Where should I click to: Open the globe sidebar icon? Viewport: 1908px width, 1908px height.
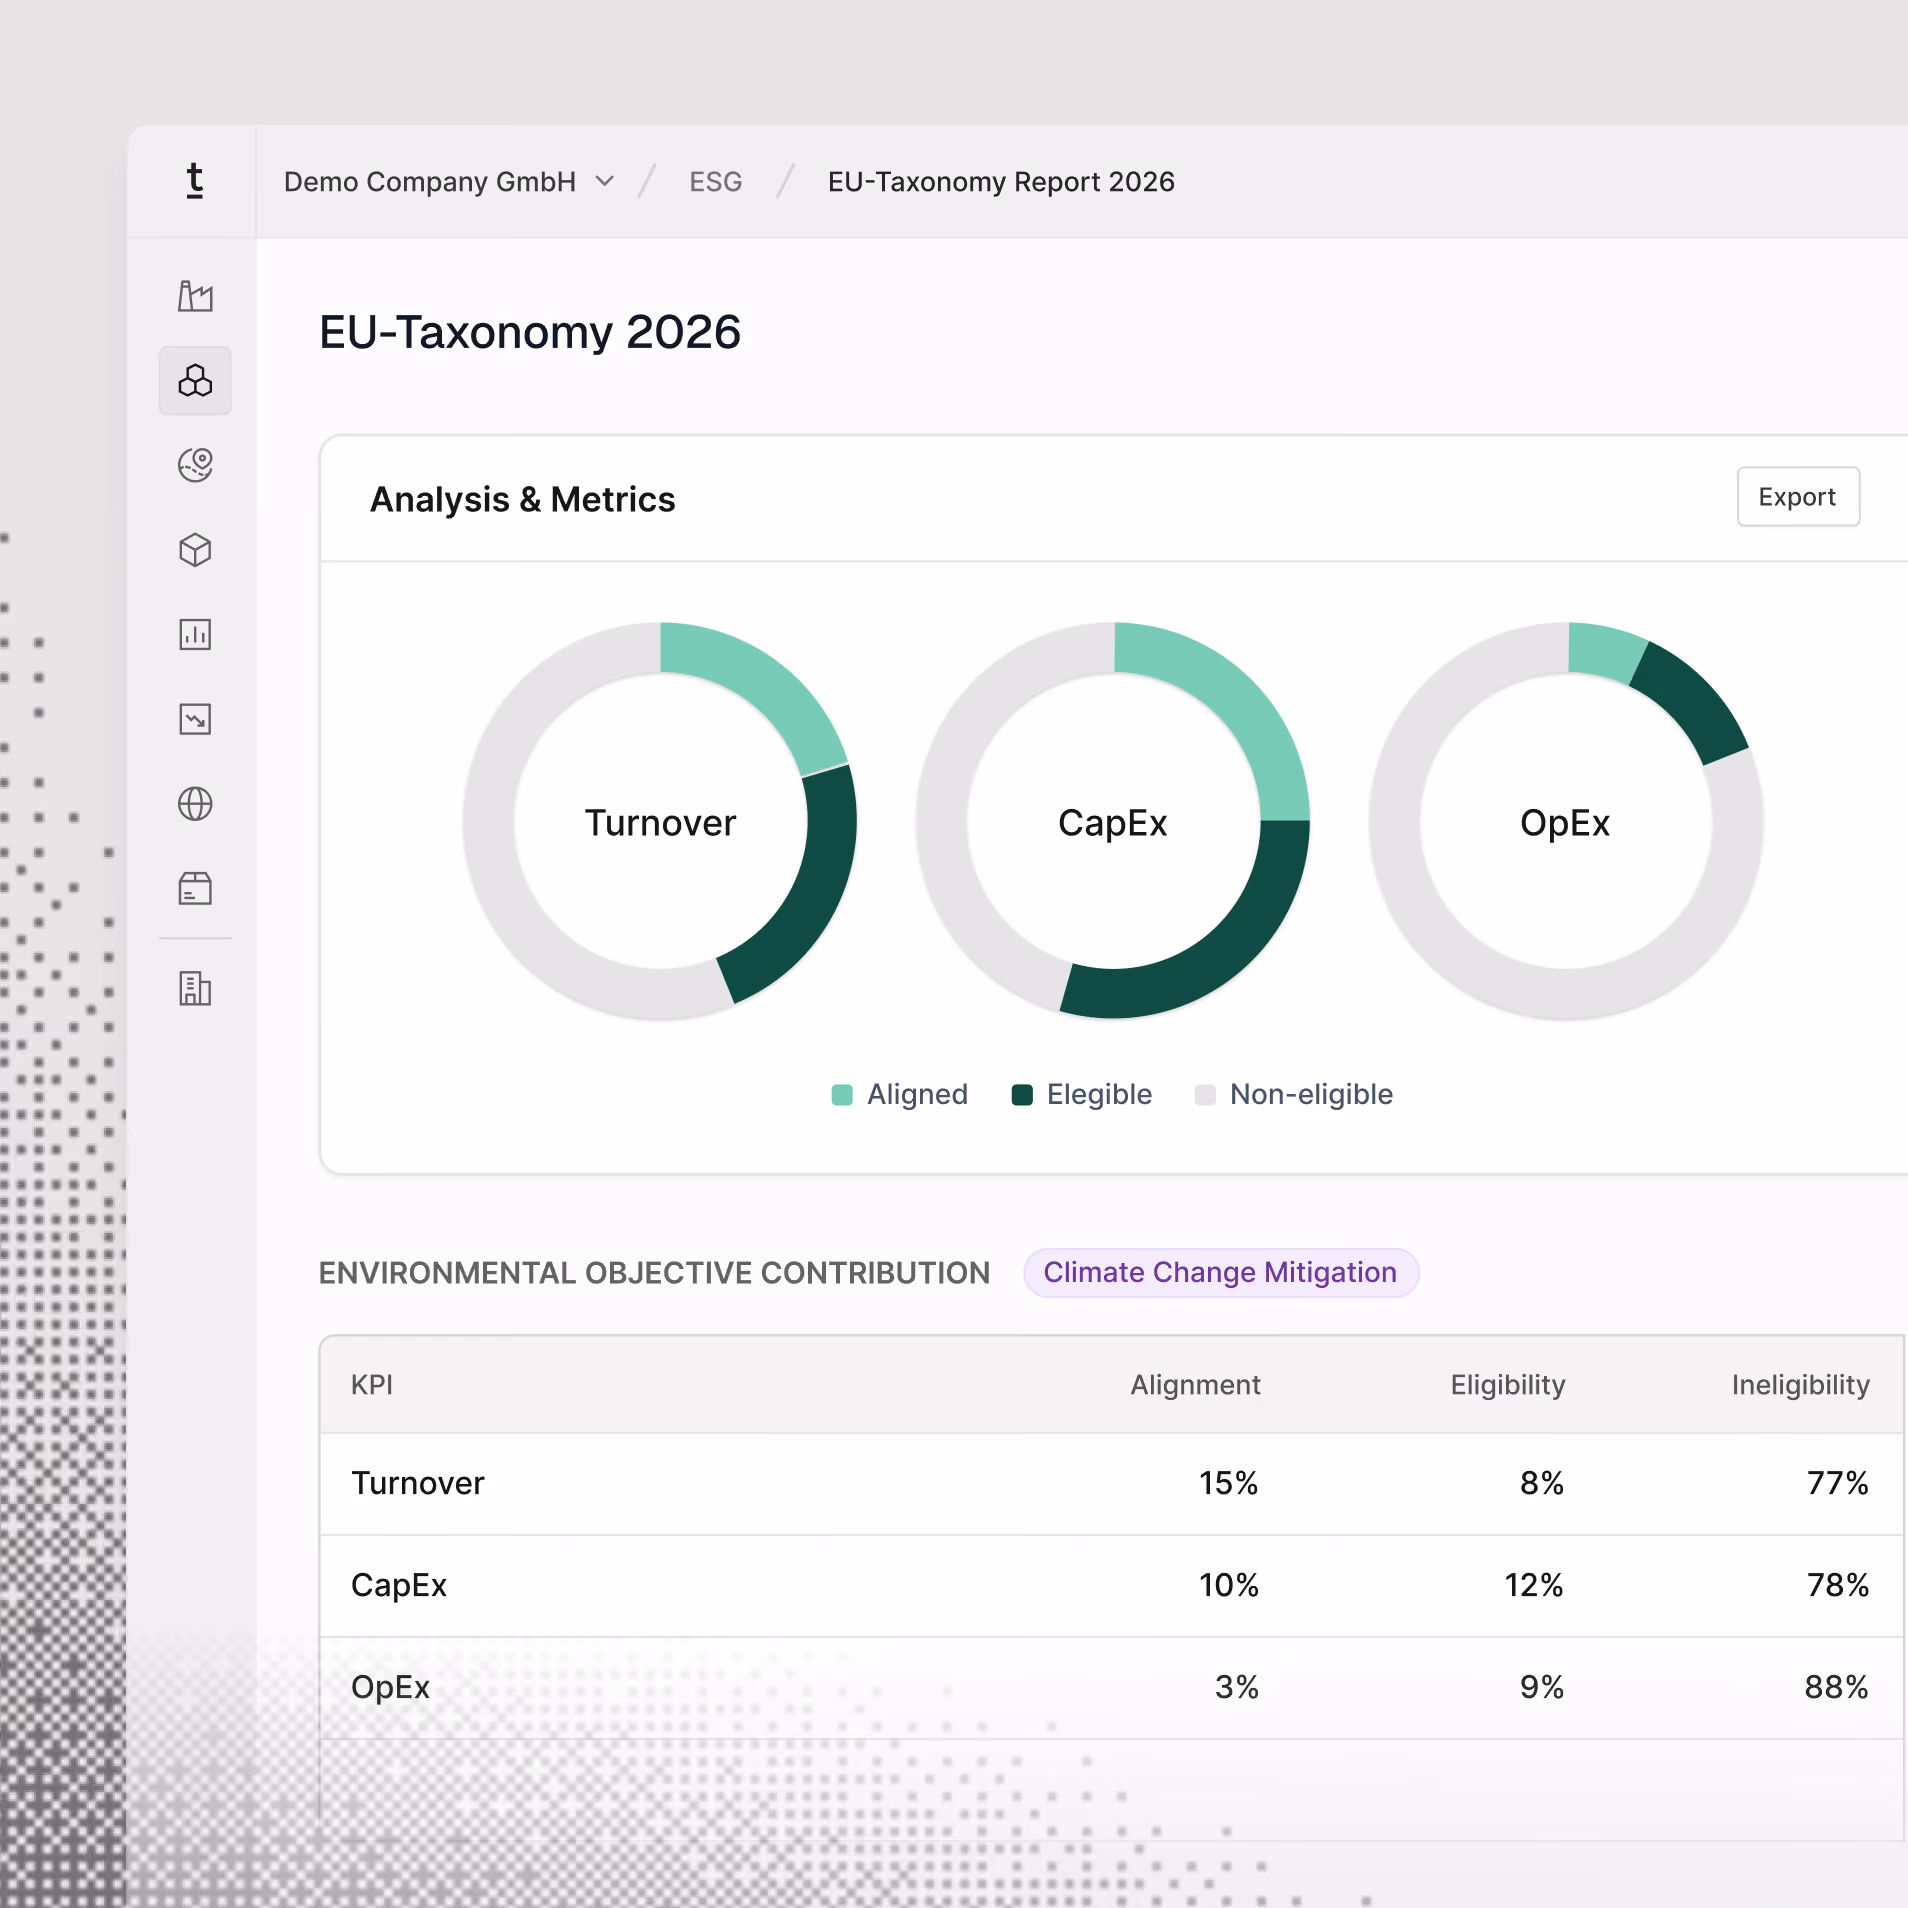[195, 804]
